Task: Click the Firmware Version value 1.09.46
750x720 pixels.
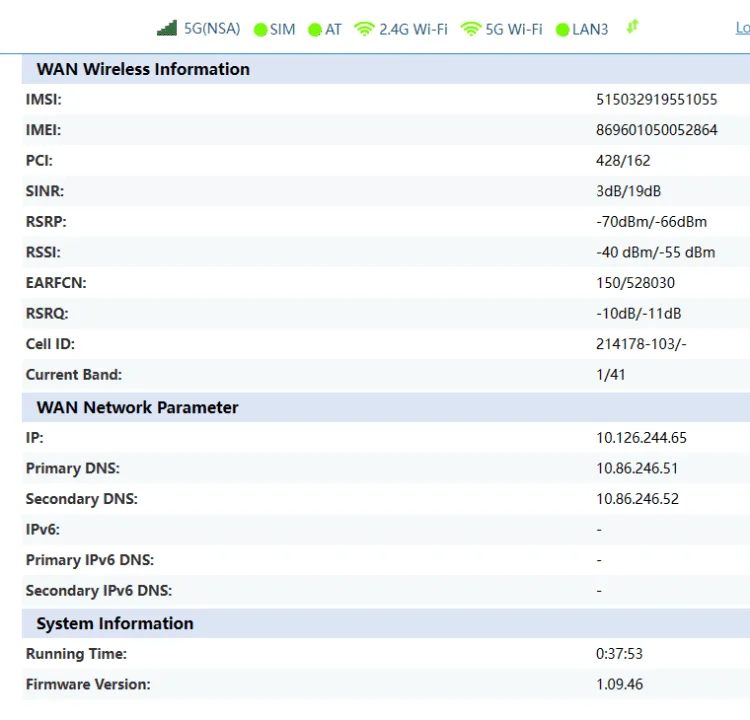Action: tap(619, 685)
